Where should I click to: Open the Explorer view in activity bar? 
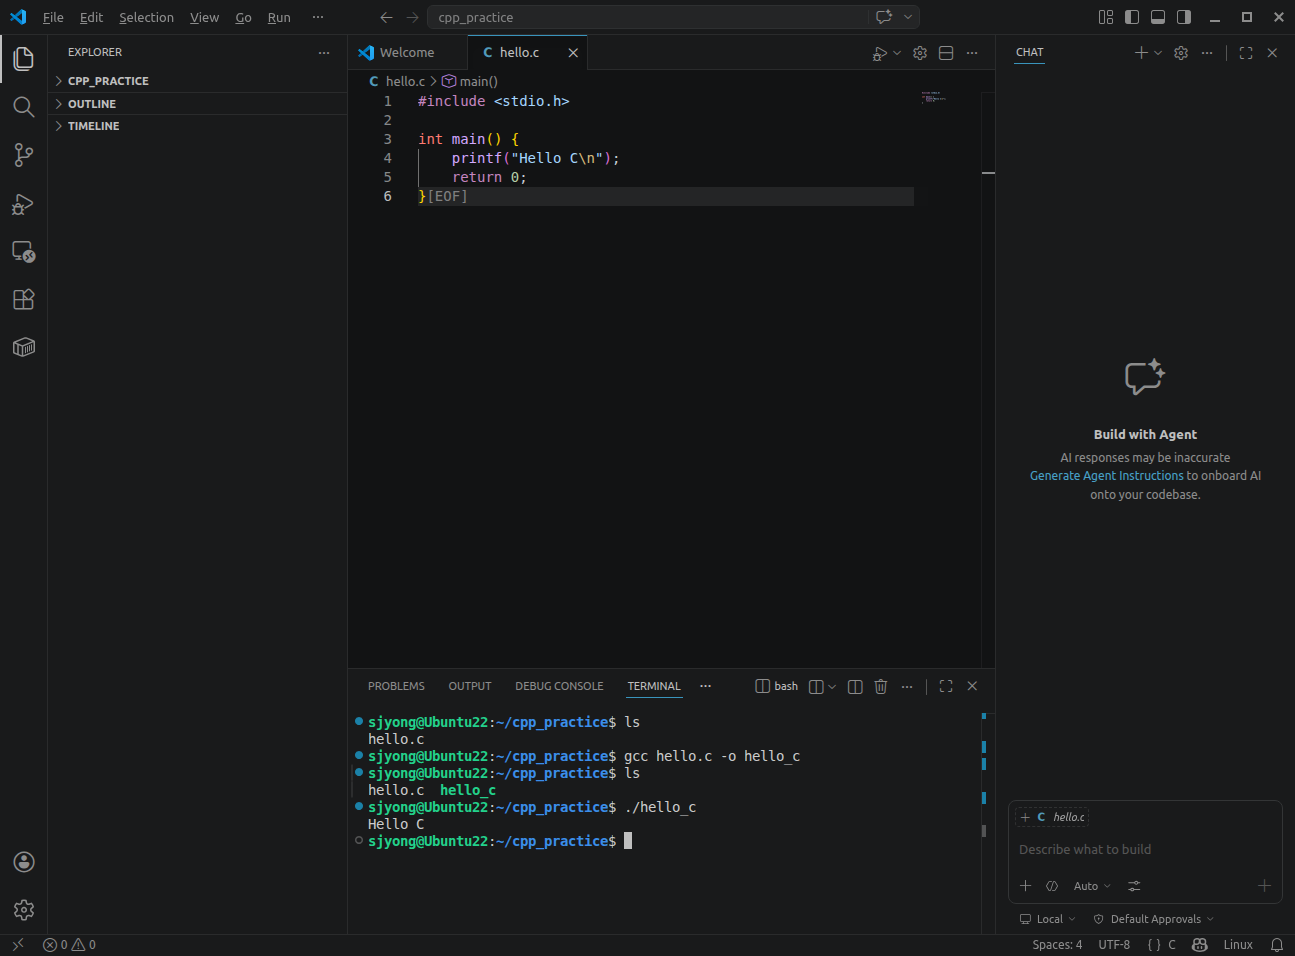[24, 59]
